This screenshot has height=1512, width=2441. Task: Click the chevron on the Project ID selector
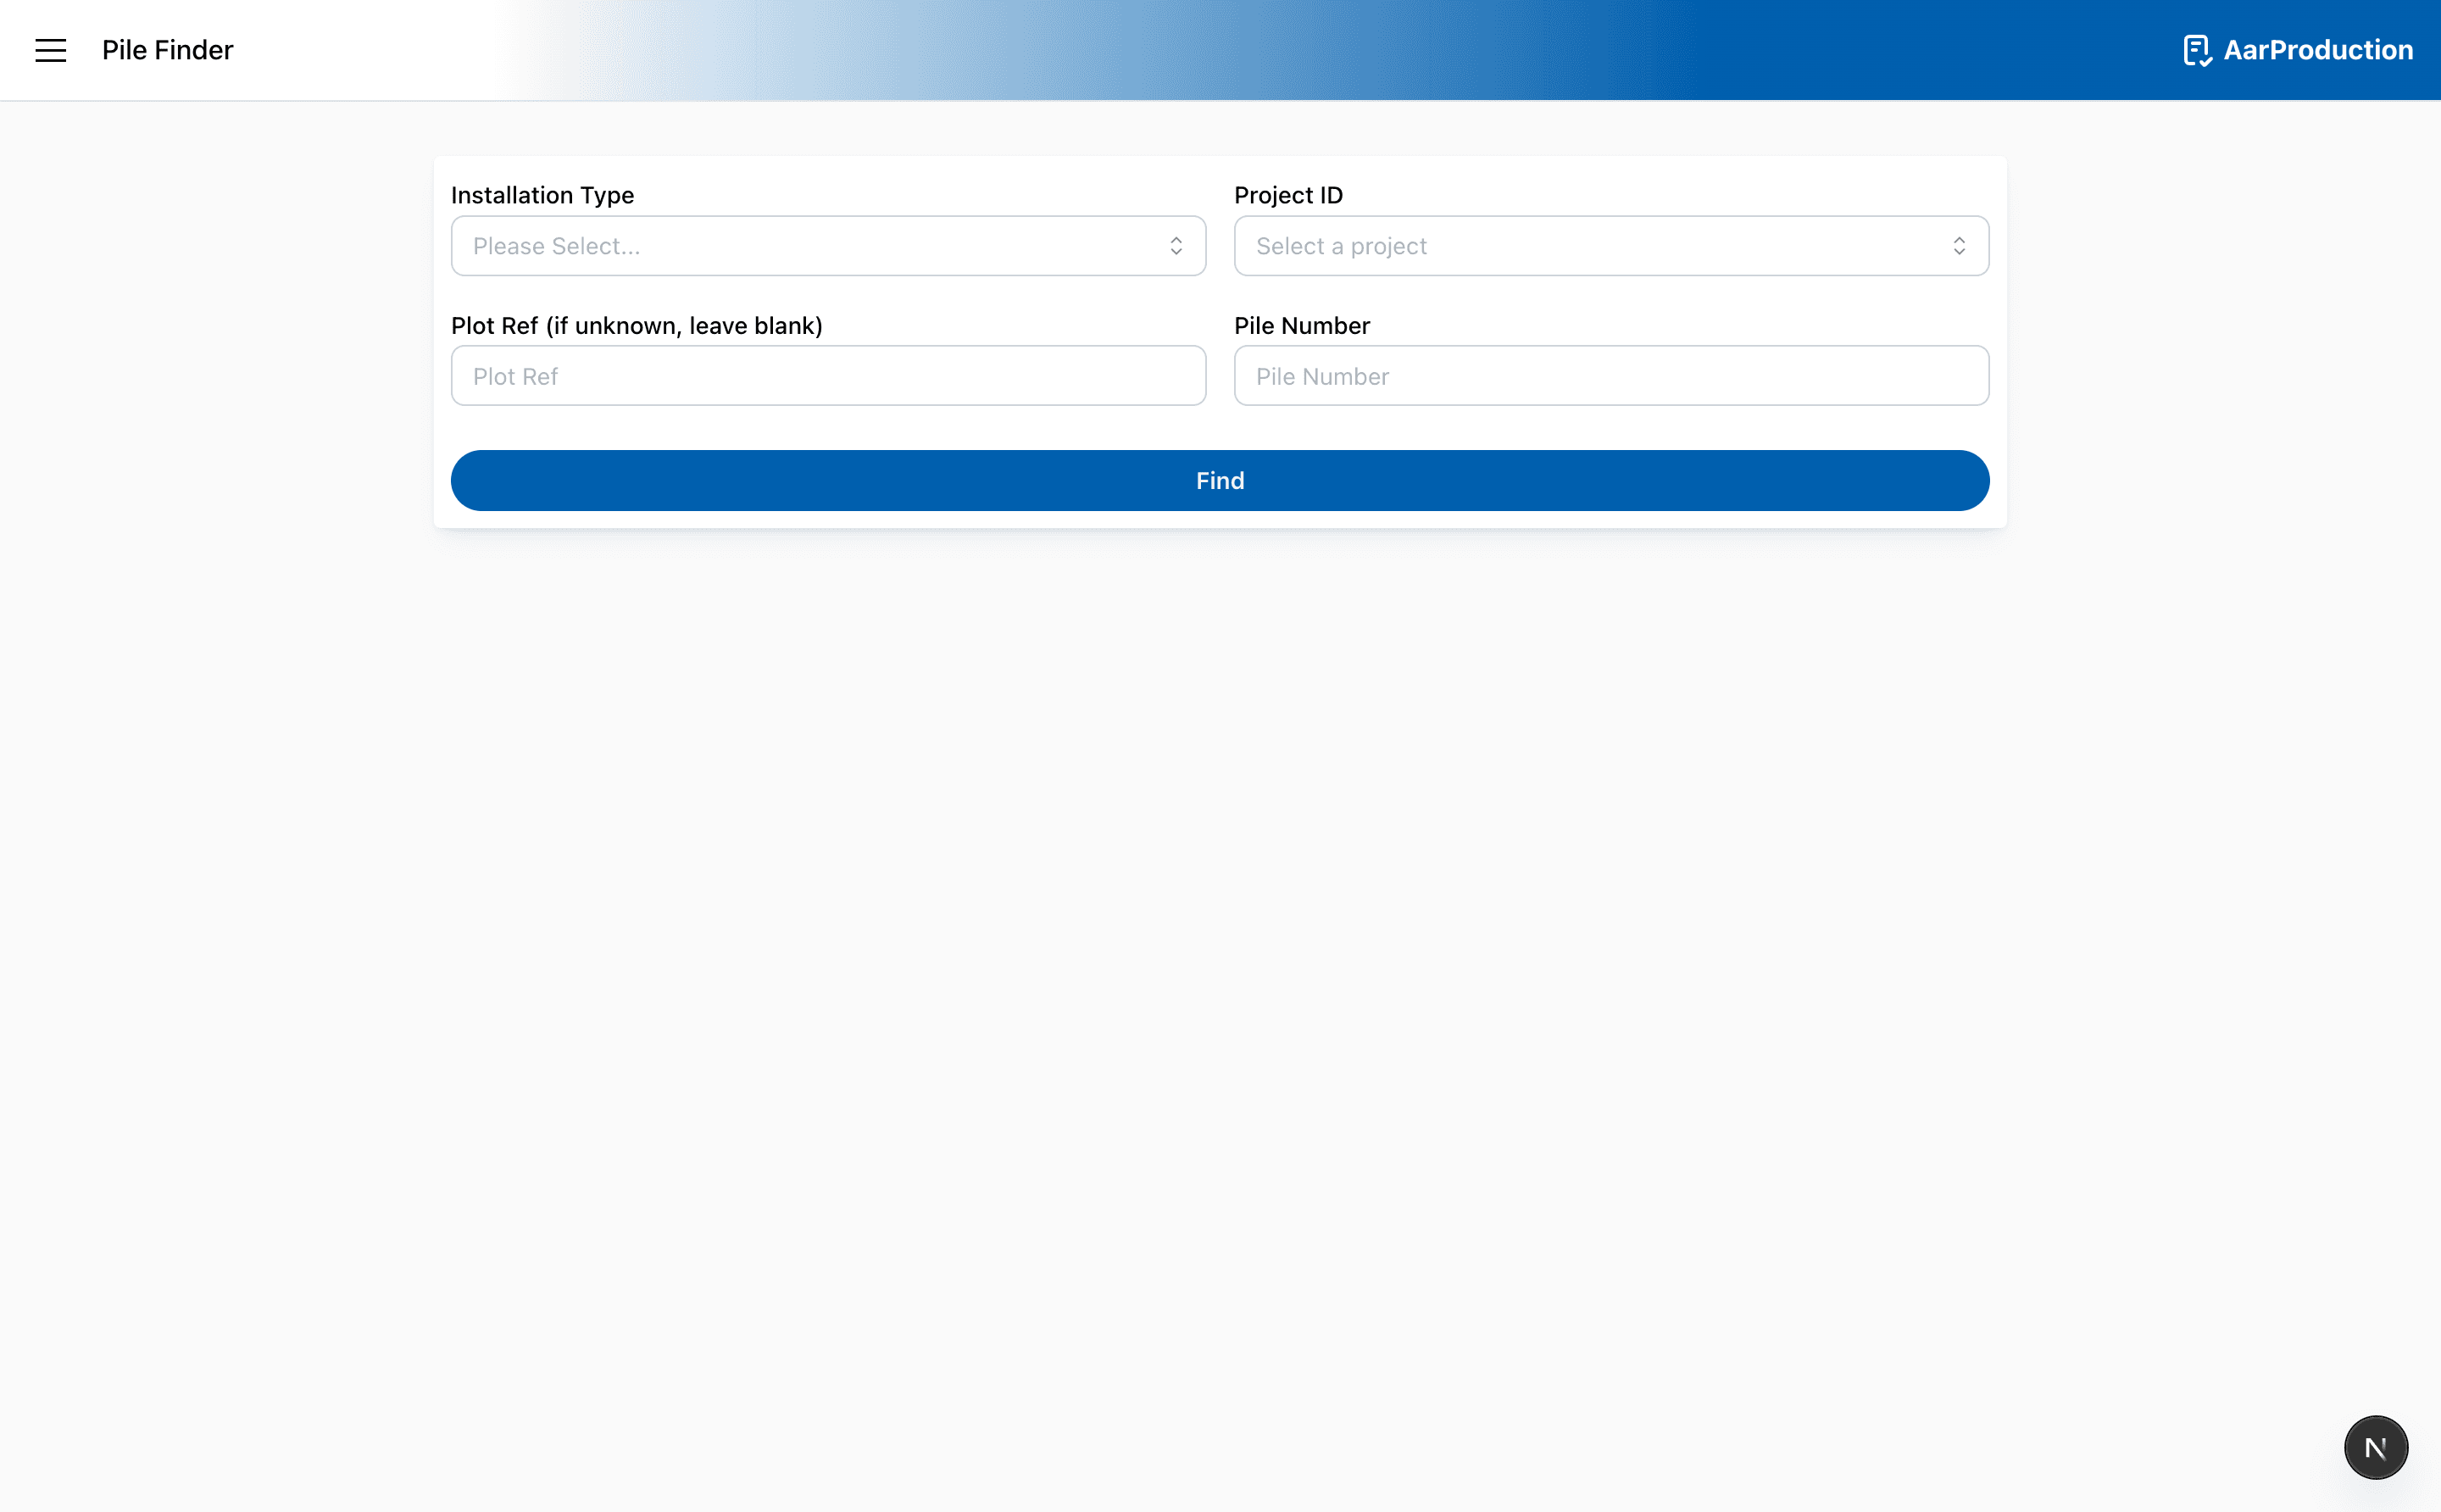pos(1959,246)
